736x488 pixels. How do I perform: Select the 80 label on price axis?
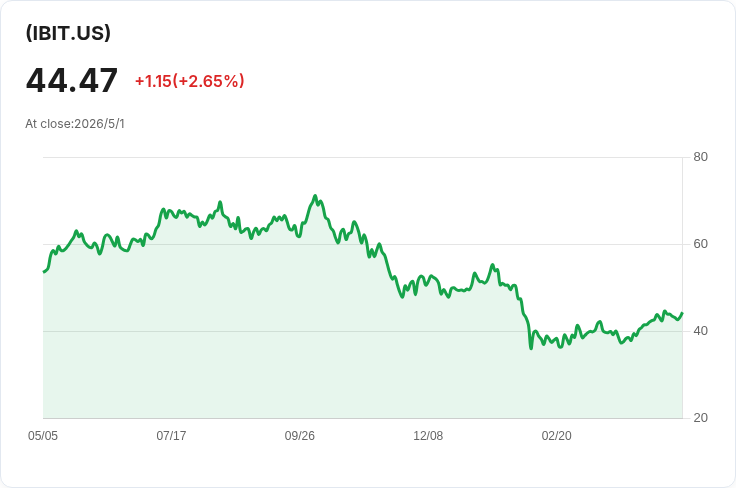(x=700, y=157)
